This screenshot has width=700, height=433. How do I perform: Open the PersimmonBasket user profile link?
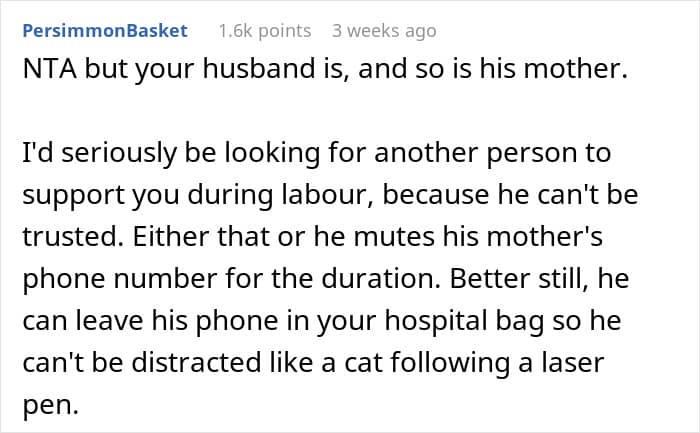click(105, 31)
